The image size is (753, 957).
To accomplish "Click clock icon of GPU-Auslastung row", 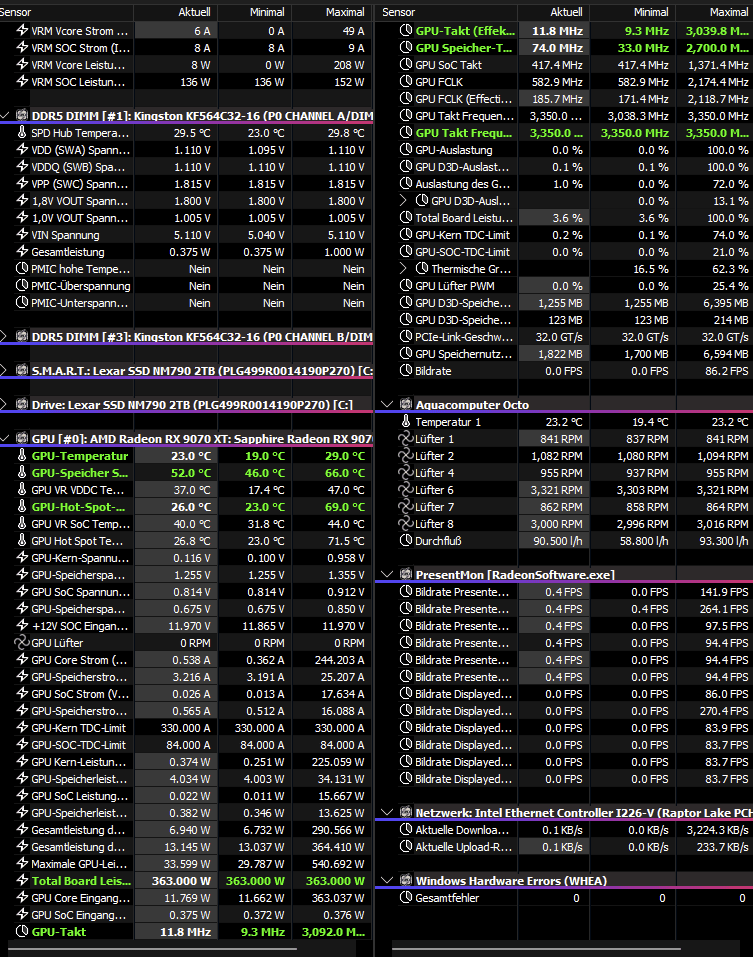I will pos(406,150).
